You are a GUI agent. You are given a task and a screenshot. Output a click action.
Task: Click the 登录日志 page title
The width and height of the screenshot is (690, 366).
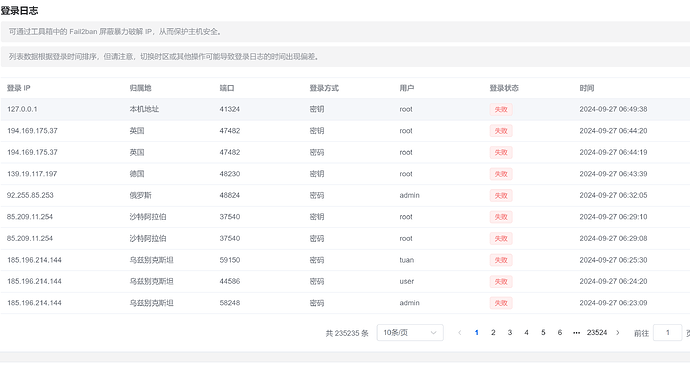coord(19,11)
